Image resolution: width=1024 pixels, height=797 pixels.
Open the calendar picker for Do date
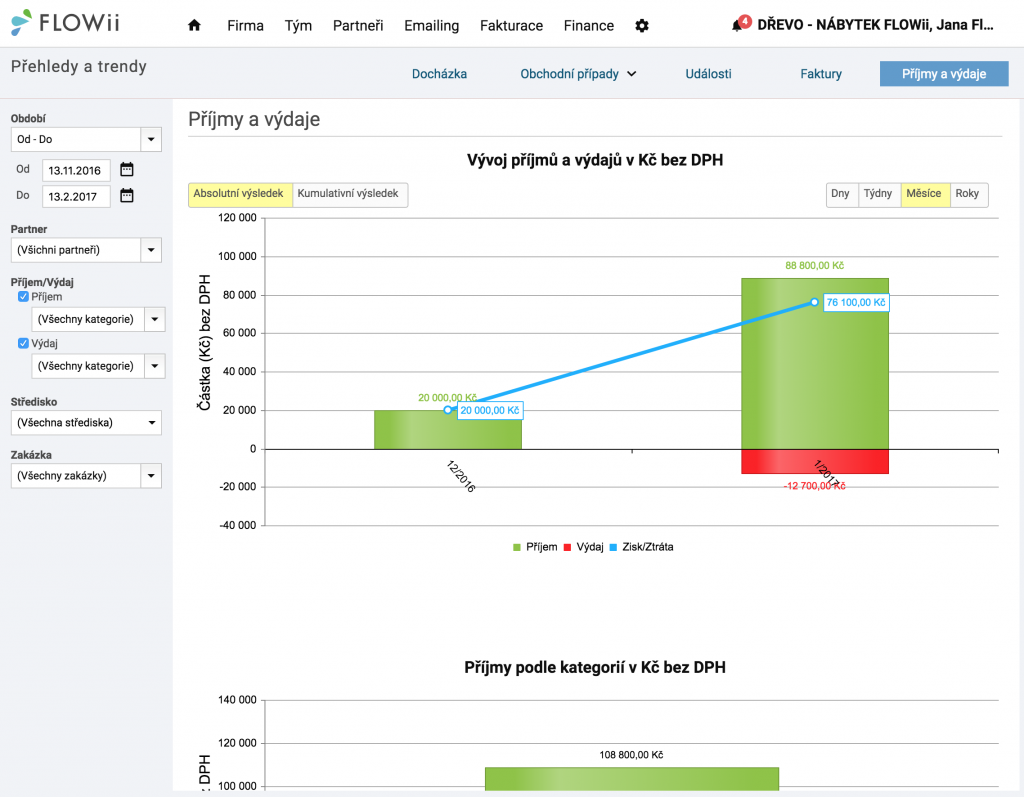coord(127,195)
